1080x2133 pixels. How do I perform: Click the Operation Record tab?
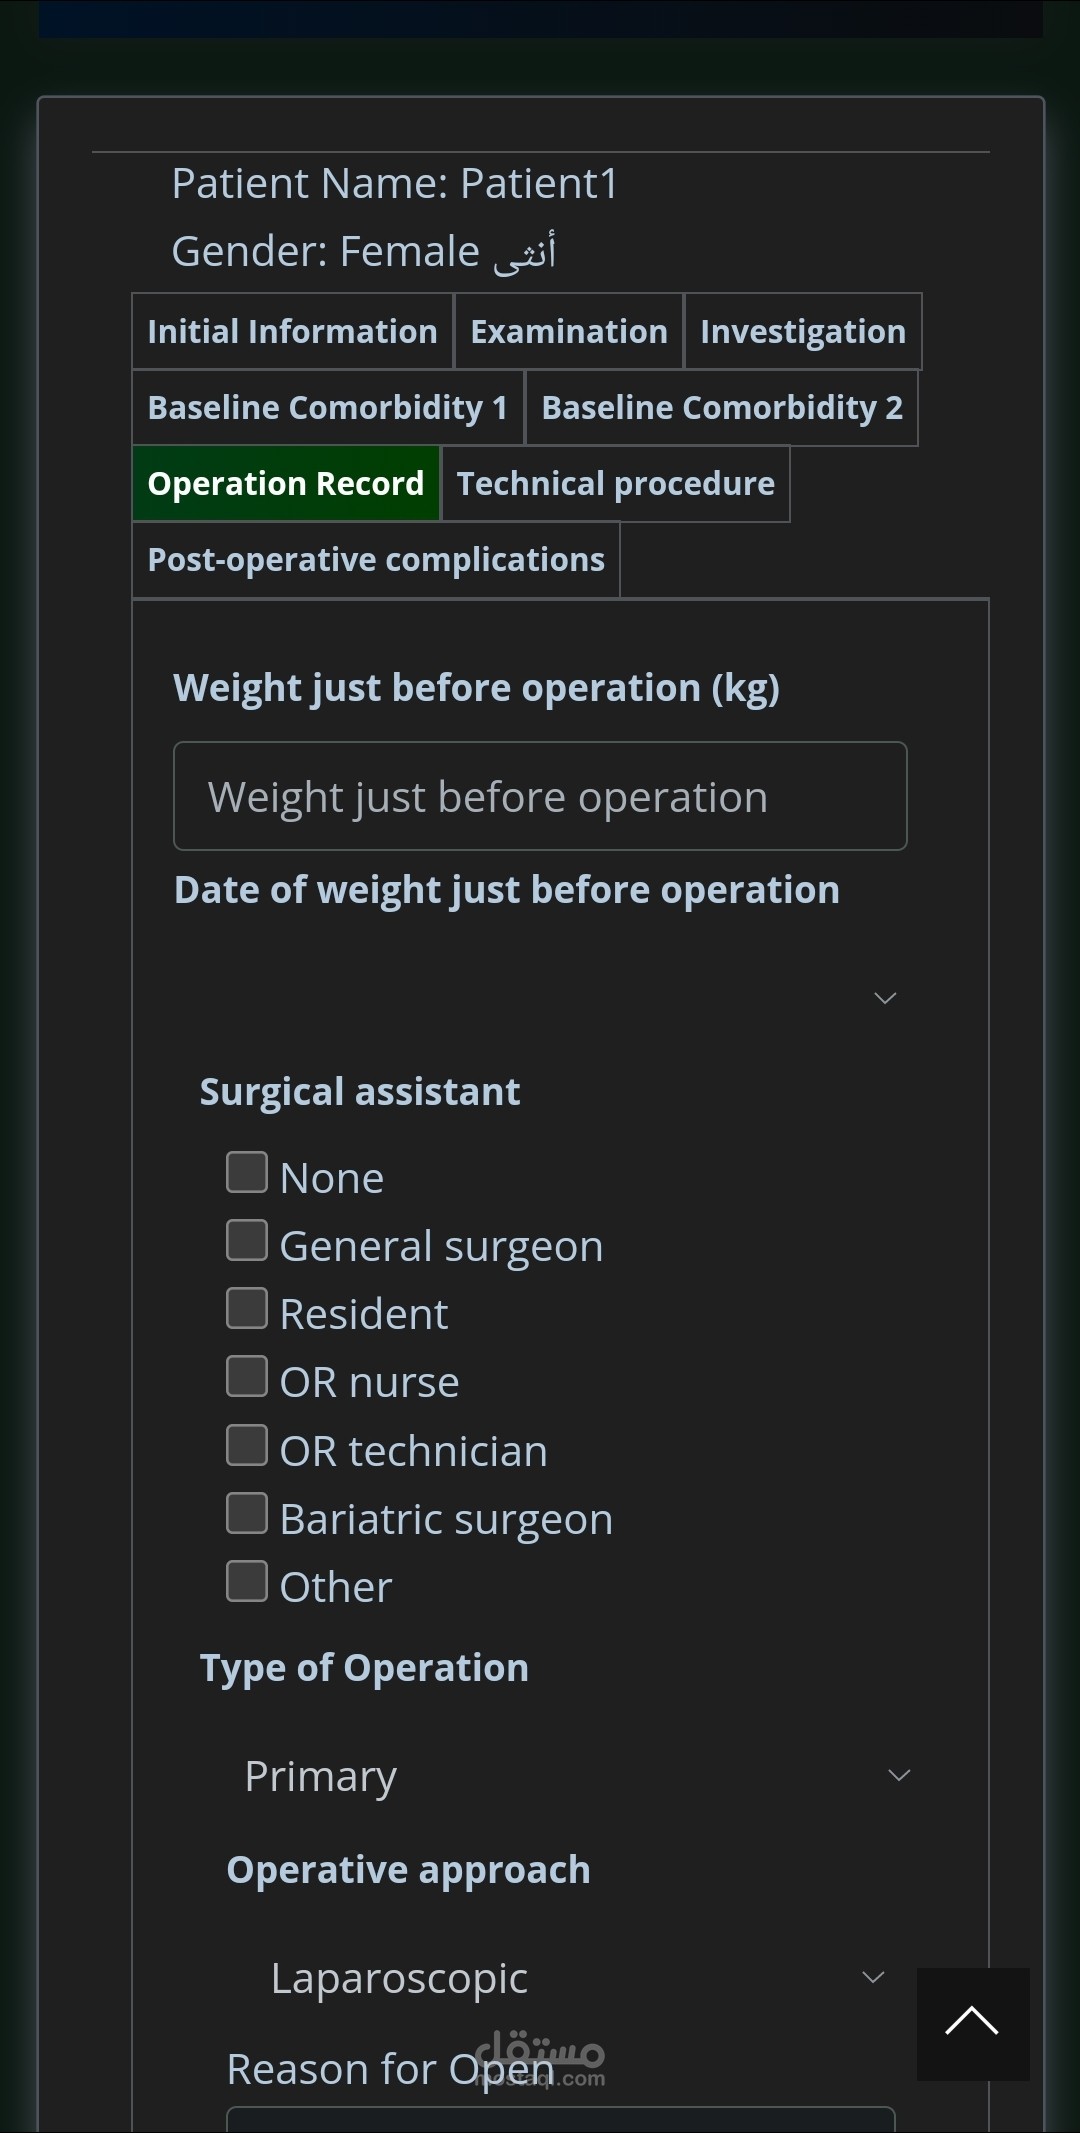point(286,484)
